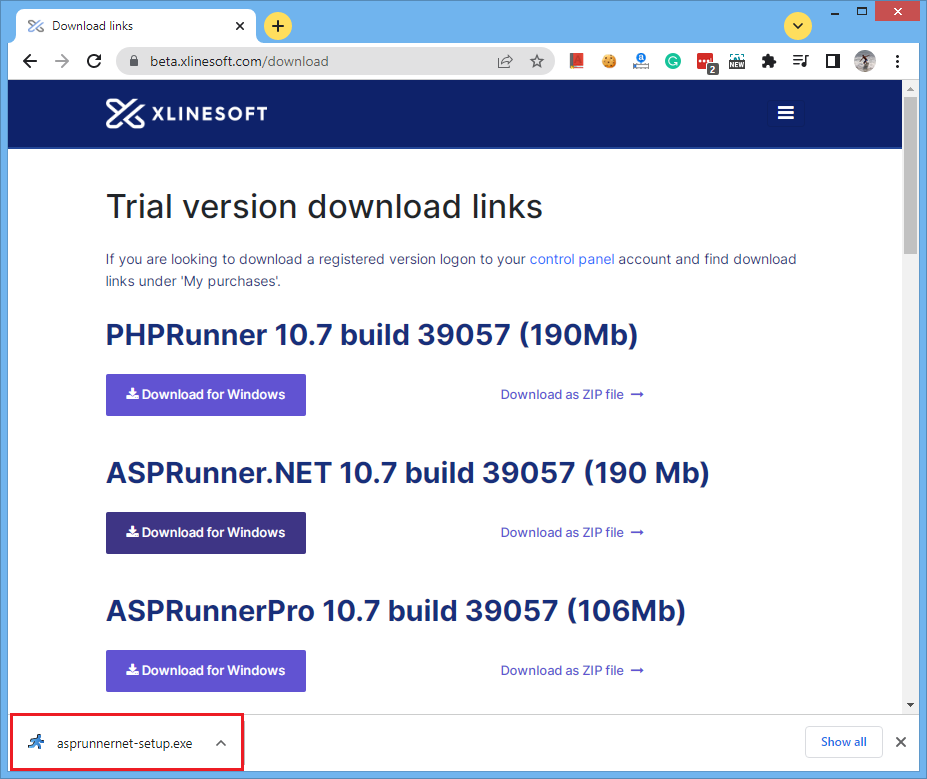The image size is (927, 779).
Task: Select the Download links tab
Action: pyautogui.click(x=136, y=26)
